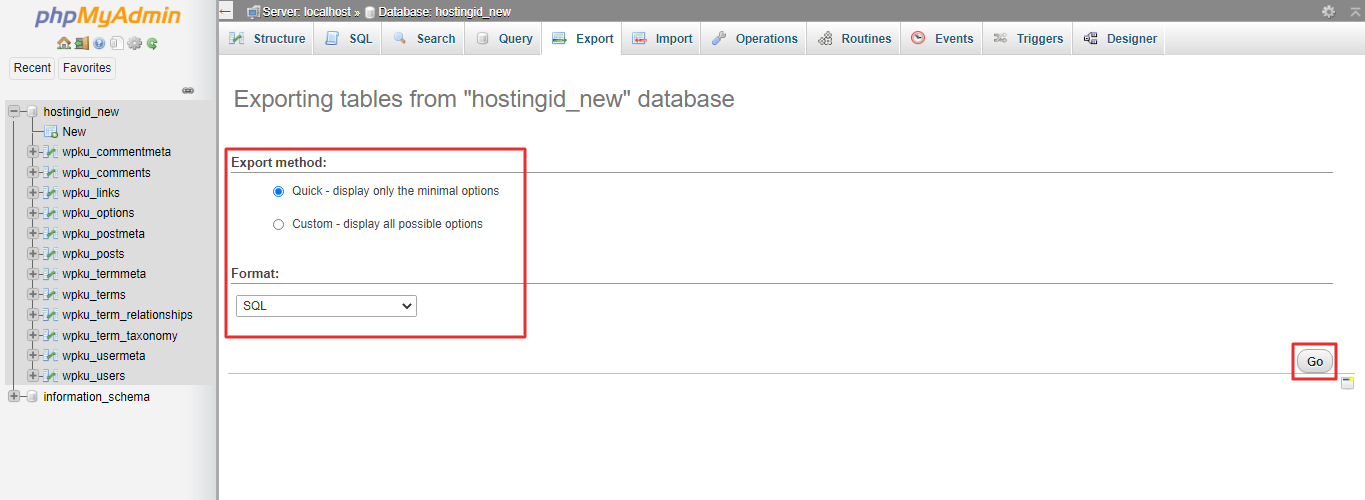This screenshot has width=1365, height=500.
Task: Reload navigation panel with green arrow icon
Action: 152,43
